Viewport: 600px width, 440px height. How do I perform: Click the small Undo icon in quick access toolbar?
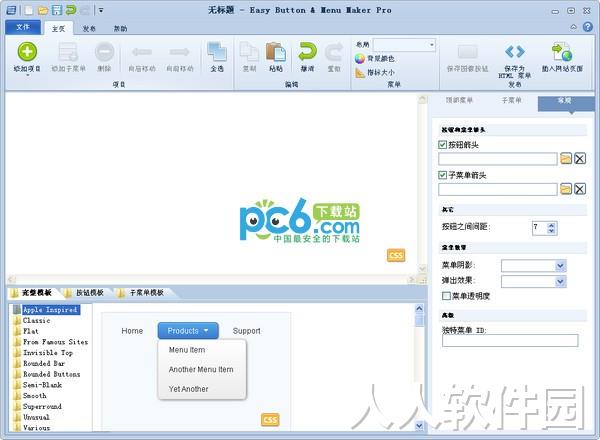click(x=71, y=10)
